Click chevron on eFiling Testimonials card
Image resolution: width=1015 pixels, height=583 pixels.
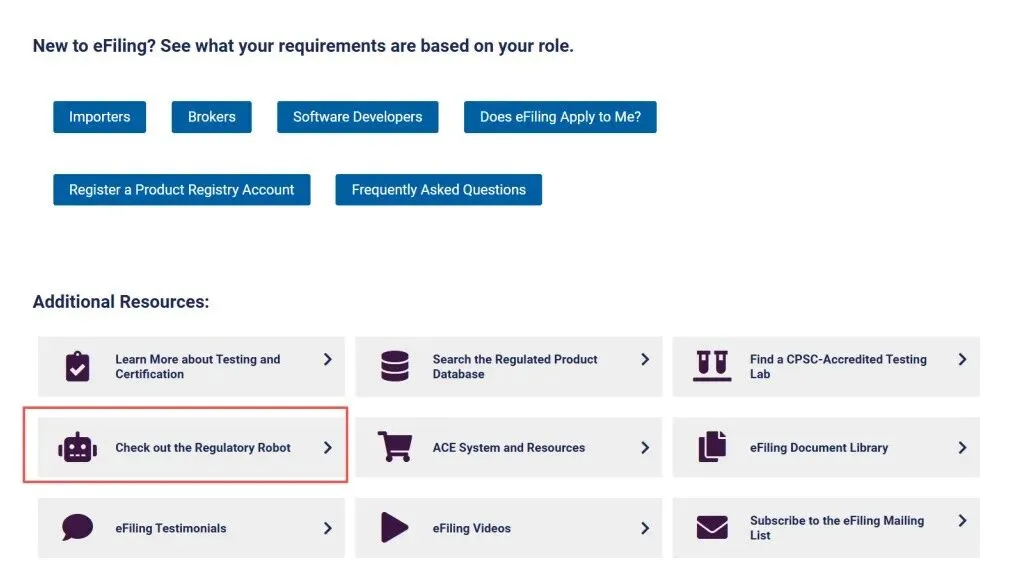[328, 528]
